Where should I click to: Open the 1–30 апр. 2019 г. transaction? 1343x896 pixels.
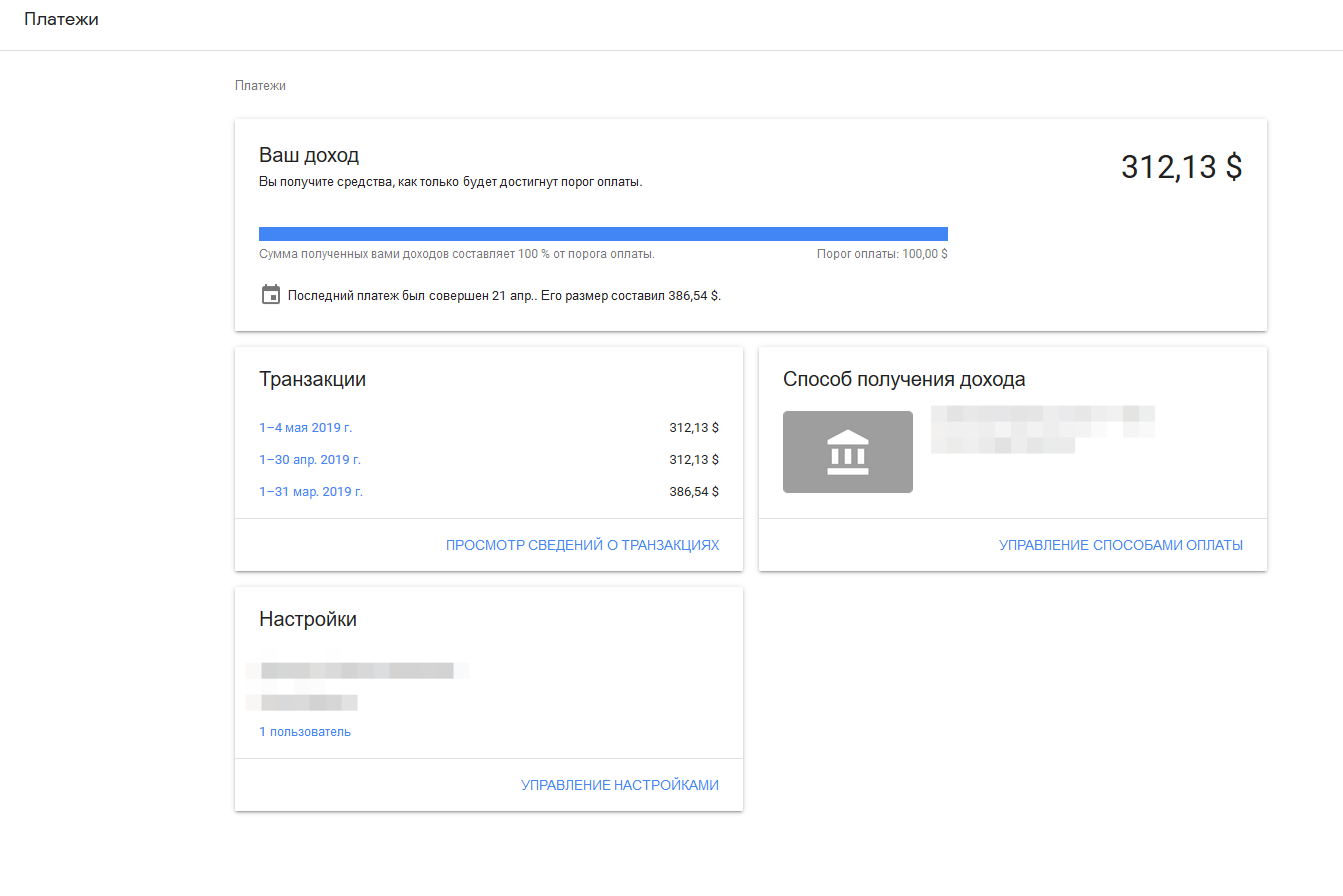(x=310, y=460)
